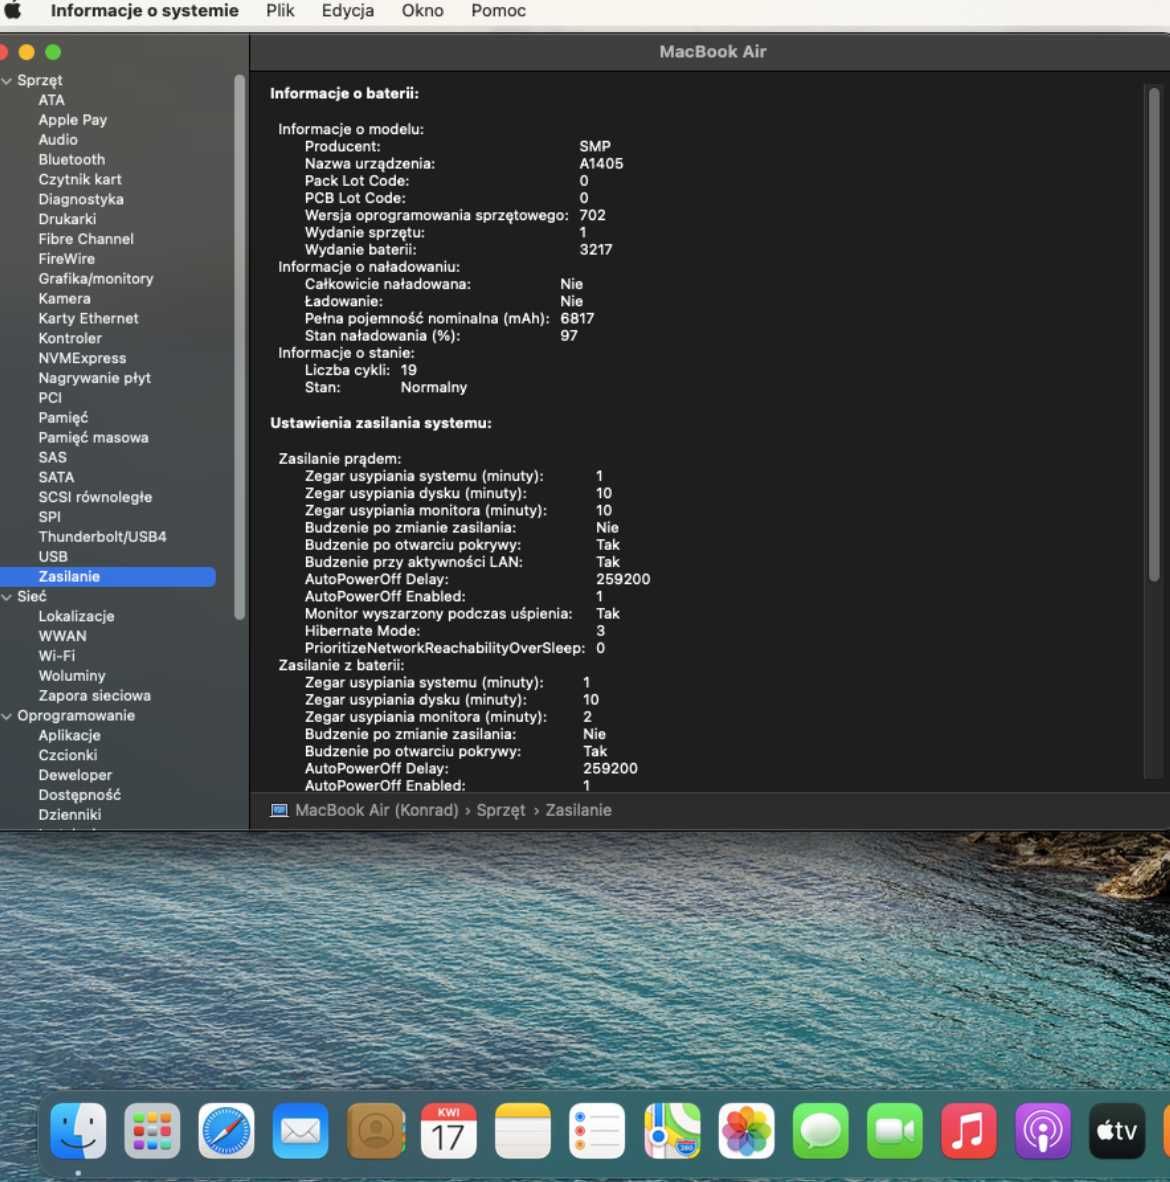This screenshot has height=1182, width=1170.
Task: Launch Maps from the Dock
Action: (x=672, y=1131)
